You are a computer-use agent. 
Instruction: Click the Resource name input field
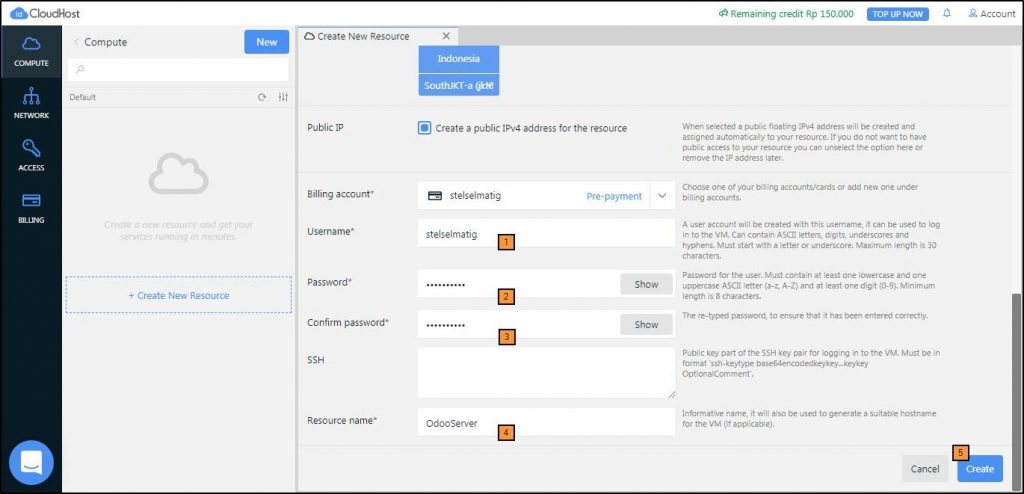546,423
